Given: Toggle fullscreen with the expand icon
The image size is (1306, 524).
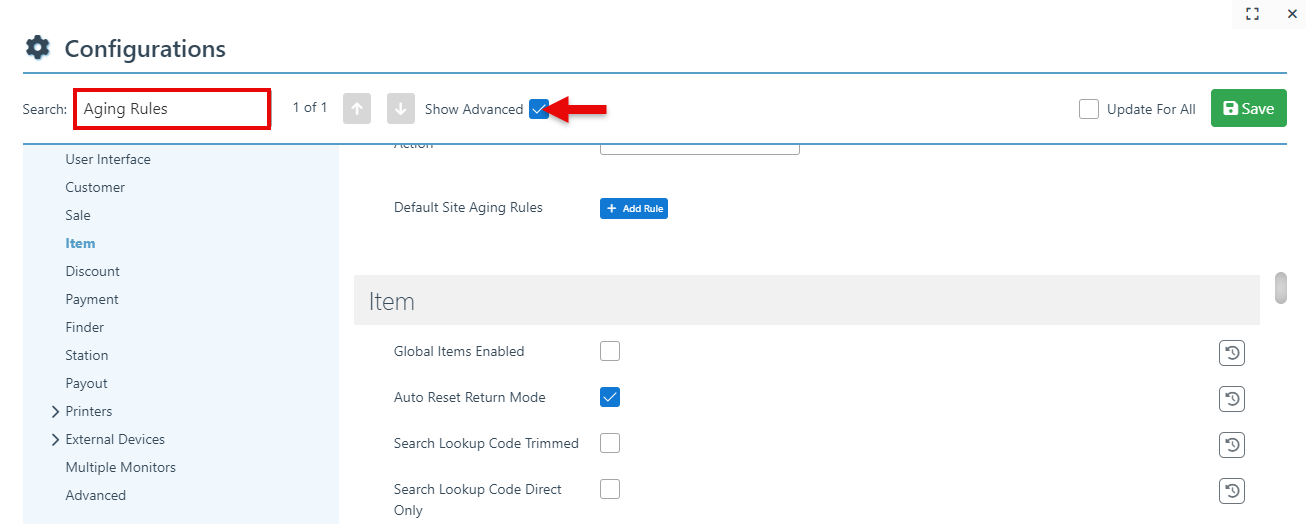Looking at the screenshot, I should 1252,14.
